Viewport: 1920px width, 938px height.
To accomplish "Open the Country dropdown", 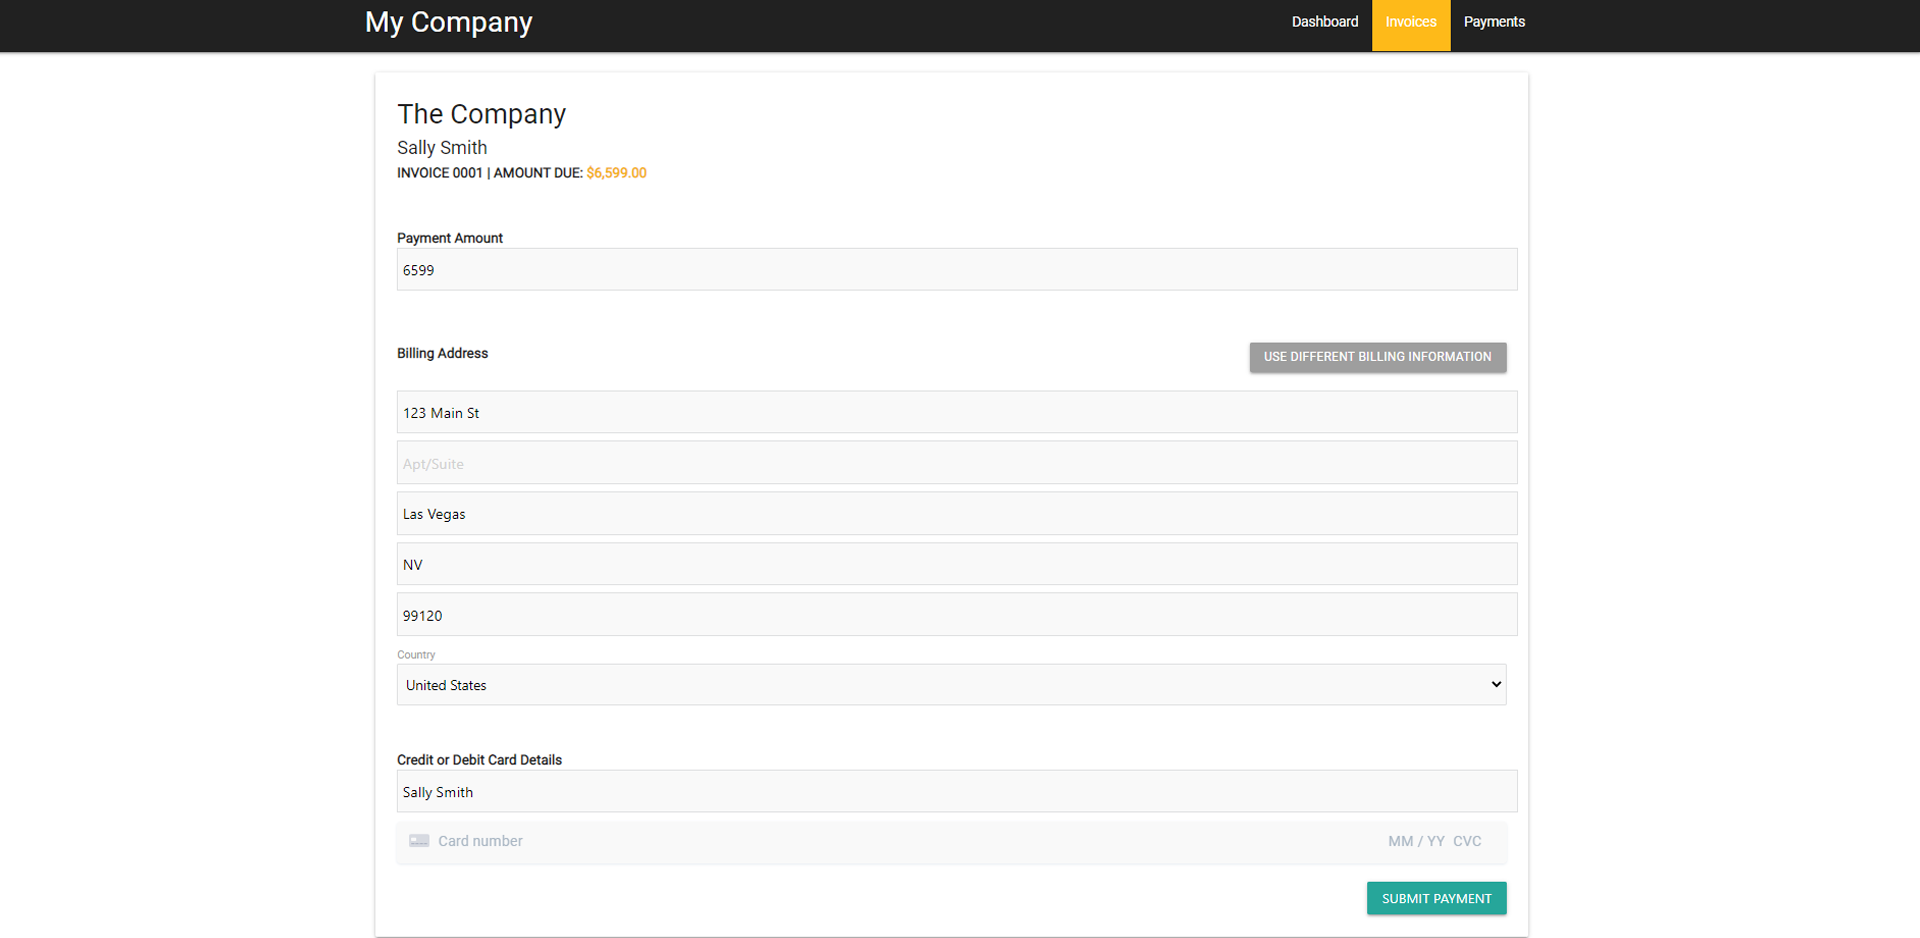I will (x=951, y=685).
